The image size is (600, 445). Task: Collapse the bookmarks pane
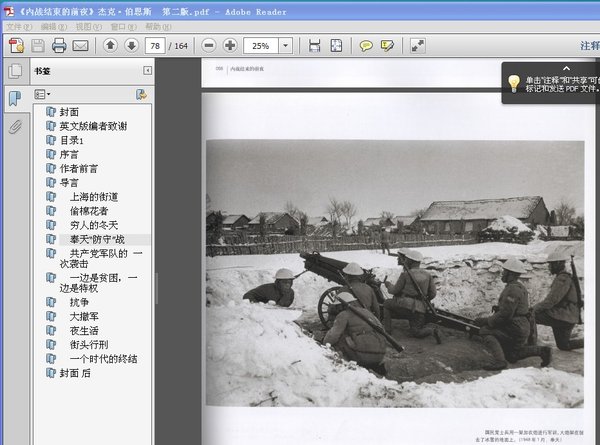[148, 70]
